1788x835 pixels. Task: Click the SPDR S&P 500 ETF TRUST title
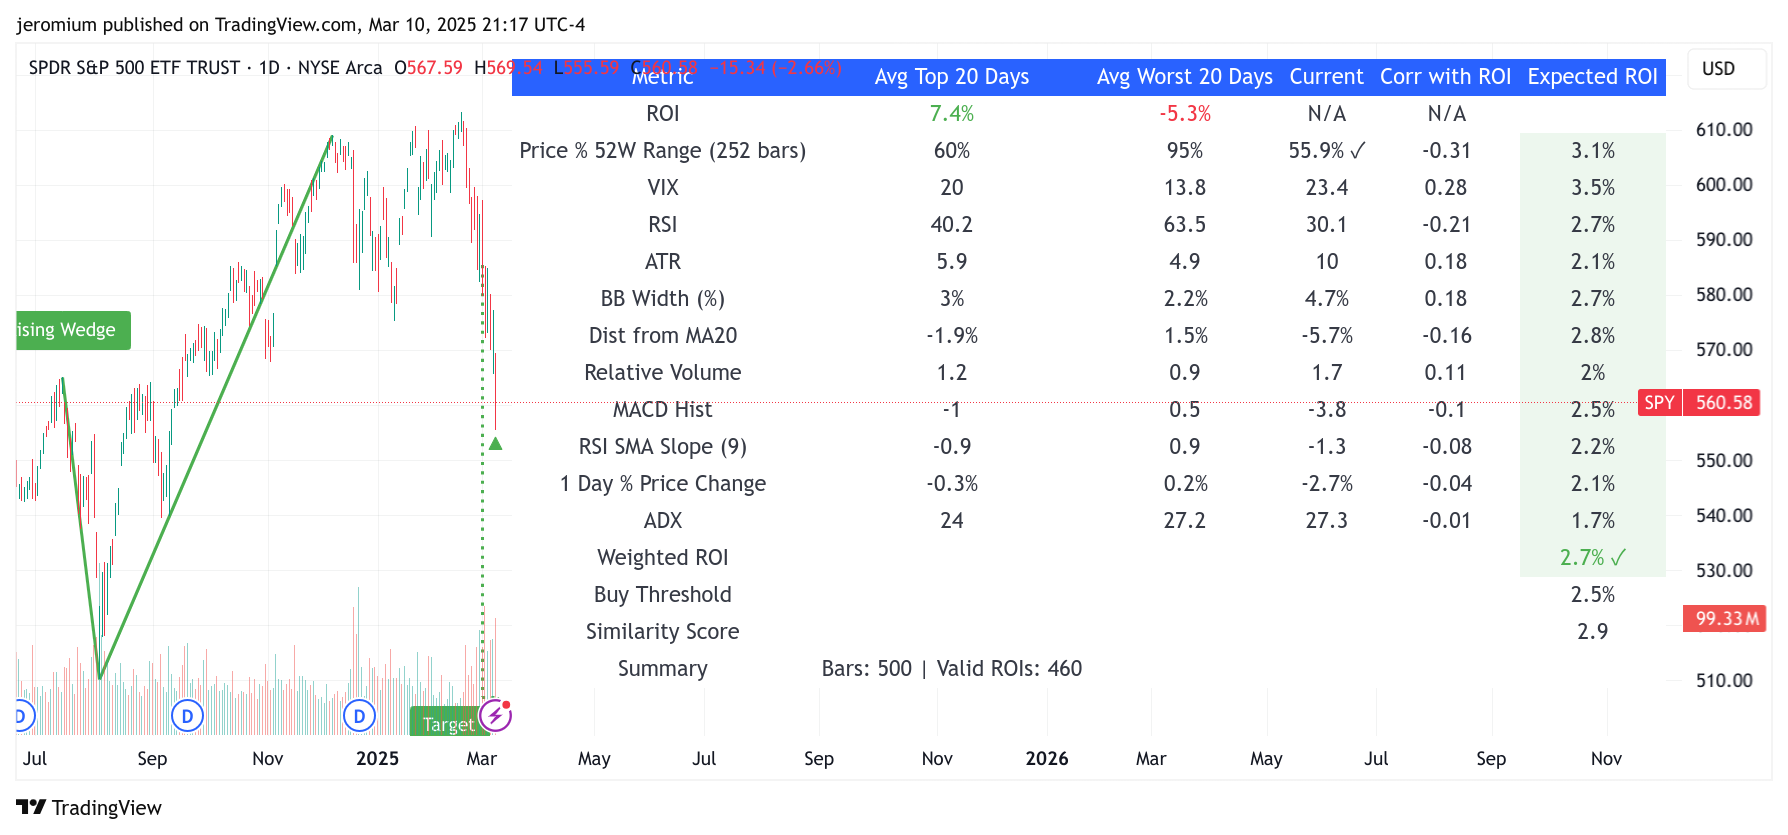[x=134, y=68]
